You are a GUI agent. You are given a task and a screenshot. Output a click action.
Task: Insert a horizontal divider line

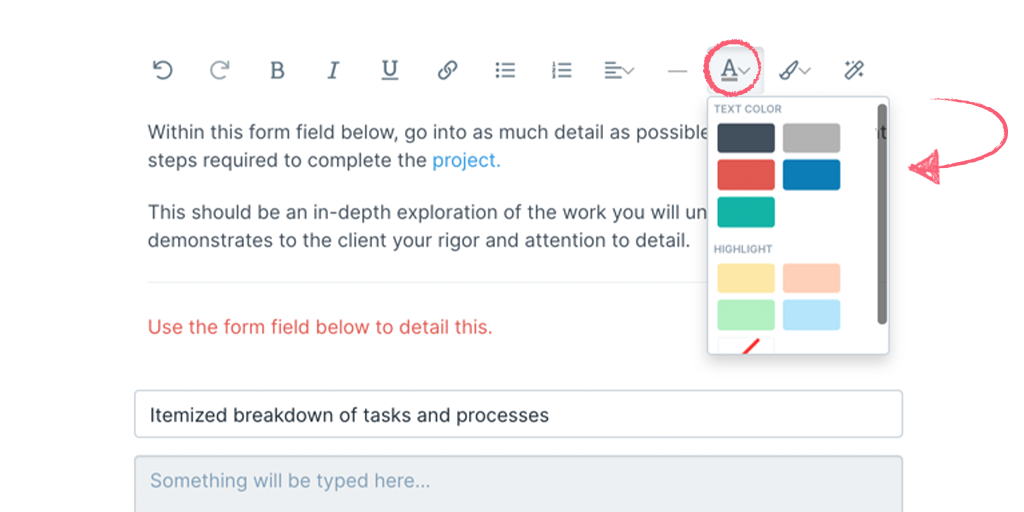677,71
